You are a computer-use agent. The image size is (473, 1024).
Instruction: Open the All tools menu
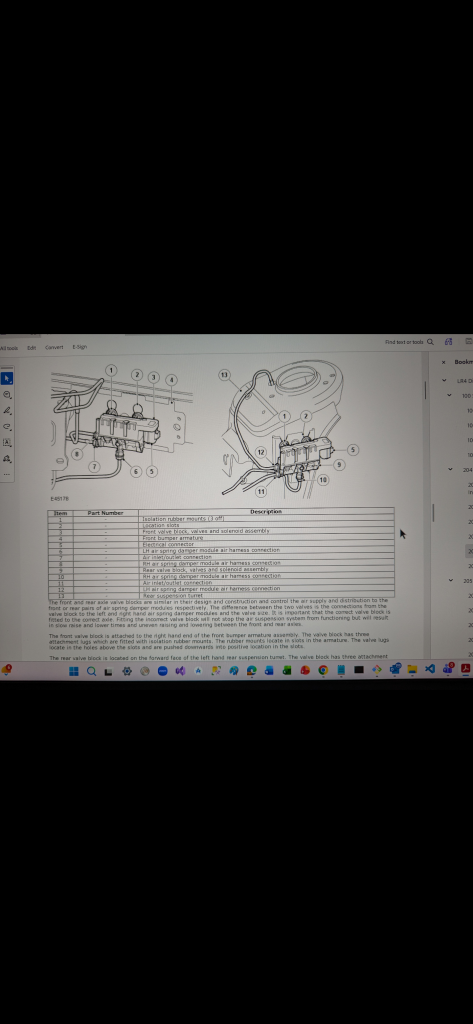(x=9, y=348)
